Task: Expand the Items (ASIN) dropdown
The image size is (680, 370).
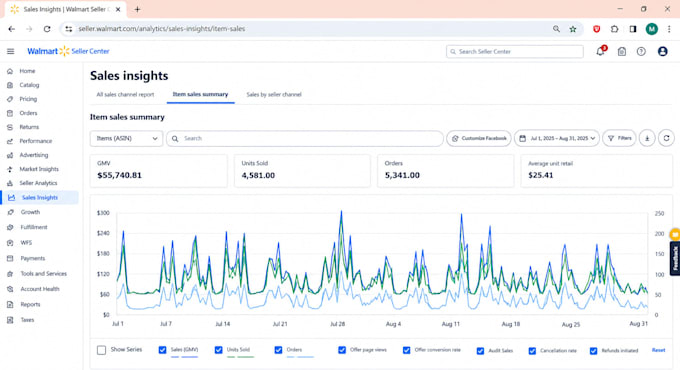Action: tap(126, 138)
